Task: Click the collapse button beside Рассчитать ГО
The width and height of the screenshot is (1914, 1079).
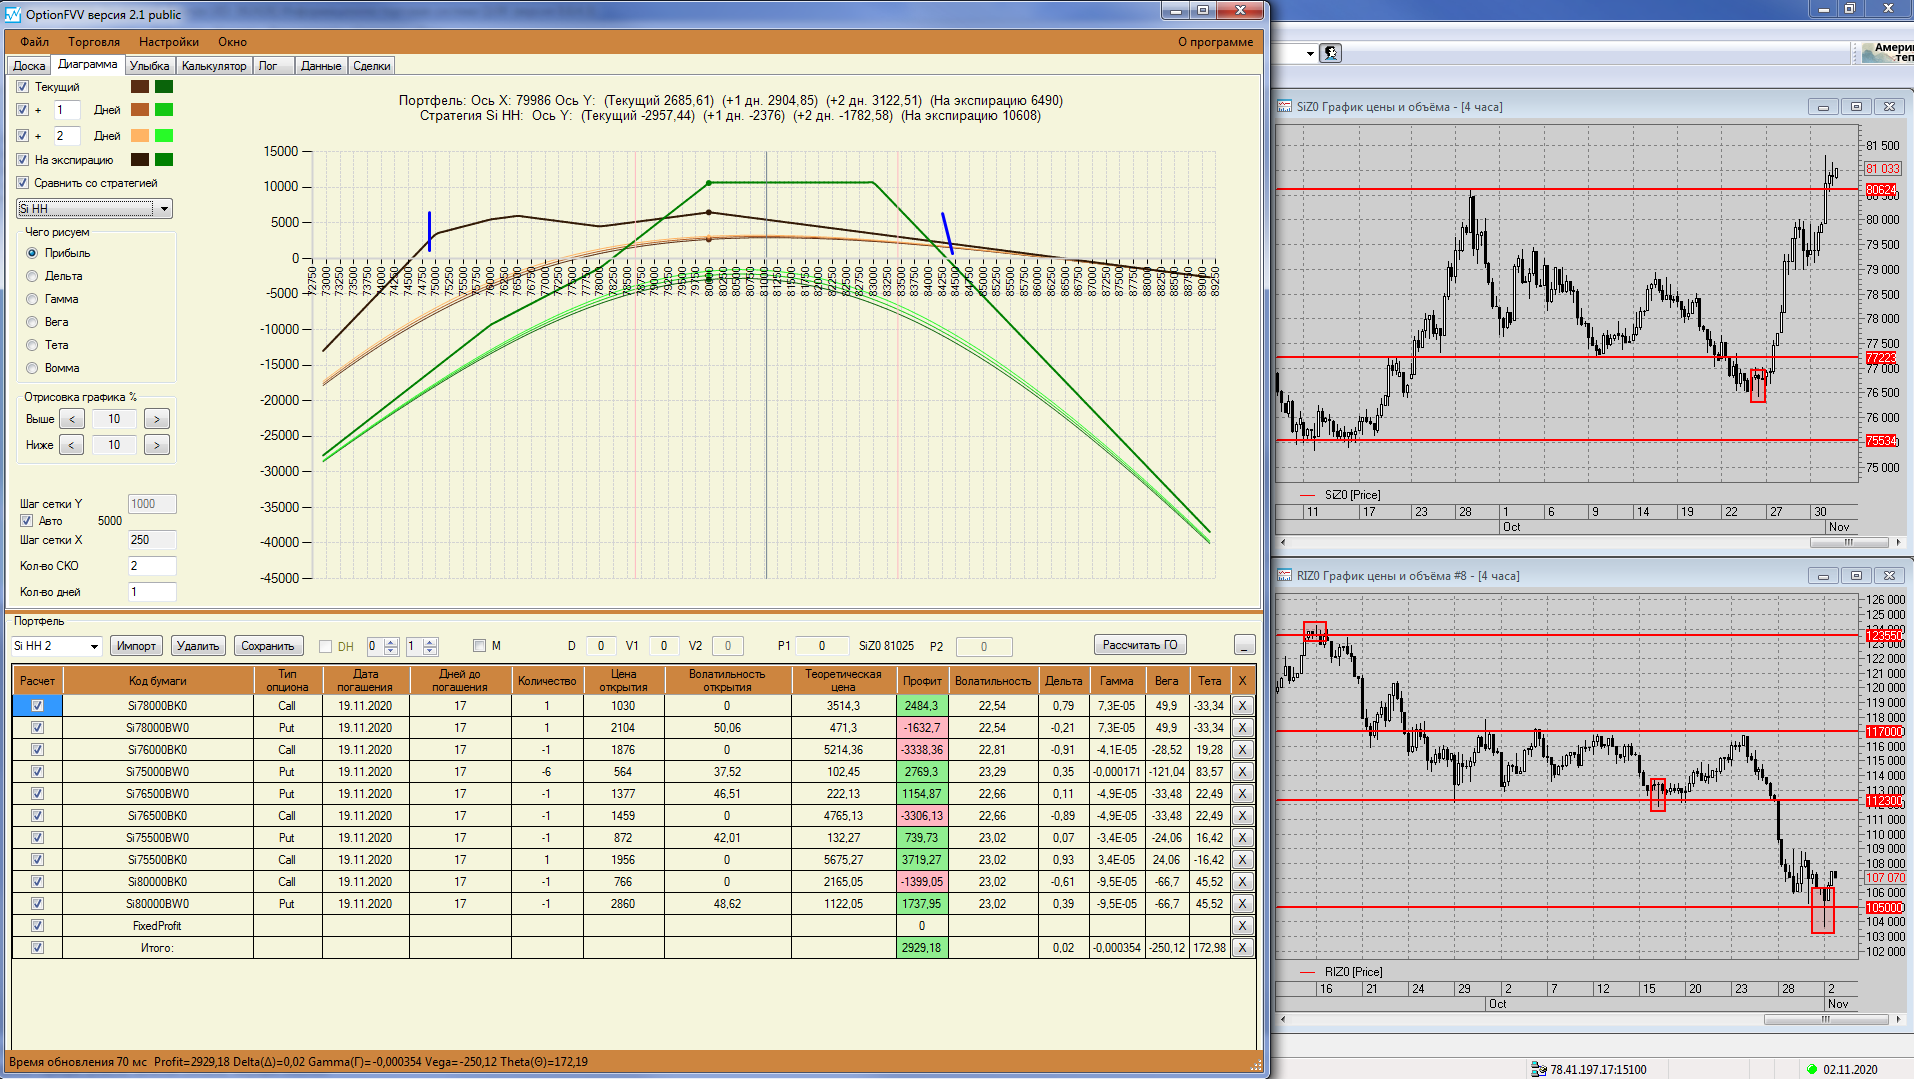Action: tap(1244, 646)
